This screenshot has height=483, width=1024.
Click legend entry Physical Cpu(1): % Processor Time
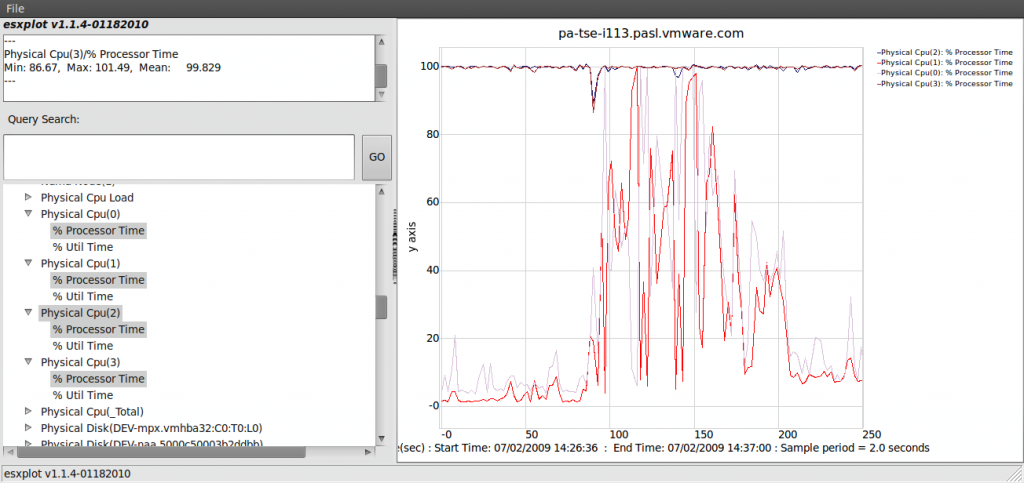coord(945,62)
